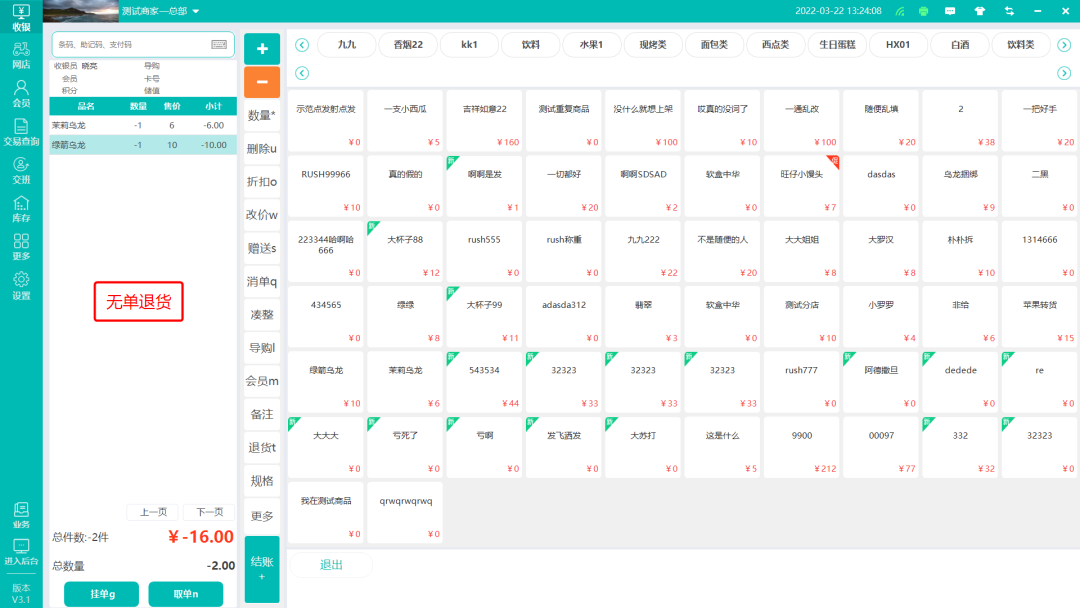
Task: Click the T-shirt skin icon
Action: 979,11
